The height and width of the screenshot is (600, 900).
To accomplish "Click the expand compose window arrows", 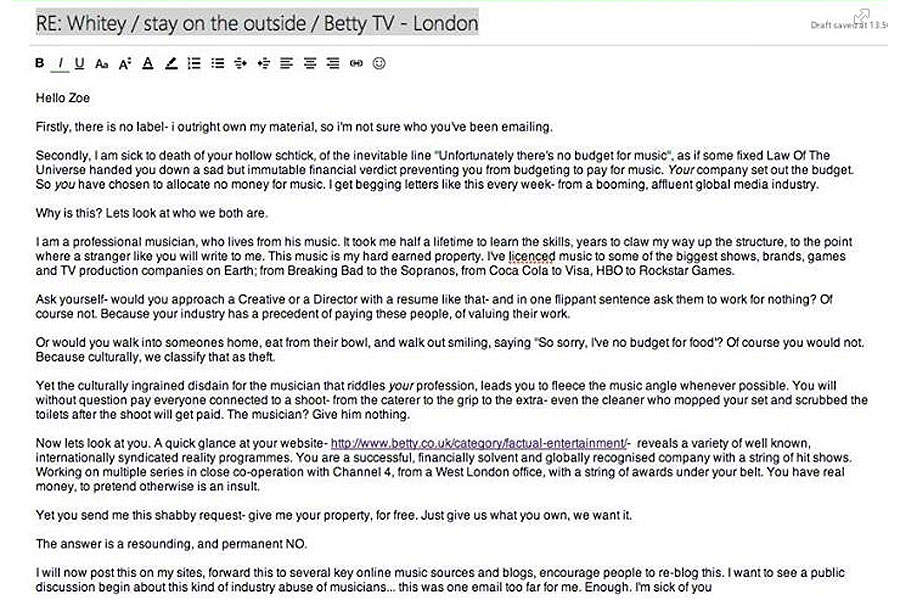I will tap(860, 16).
